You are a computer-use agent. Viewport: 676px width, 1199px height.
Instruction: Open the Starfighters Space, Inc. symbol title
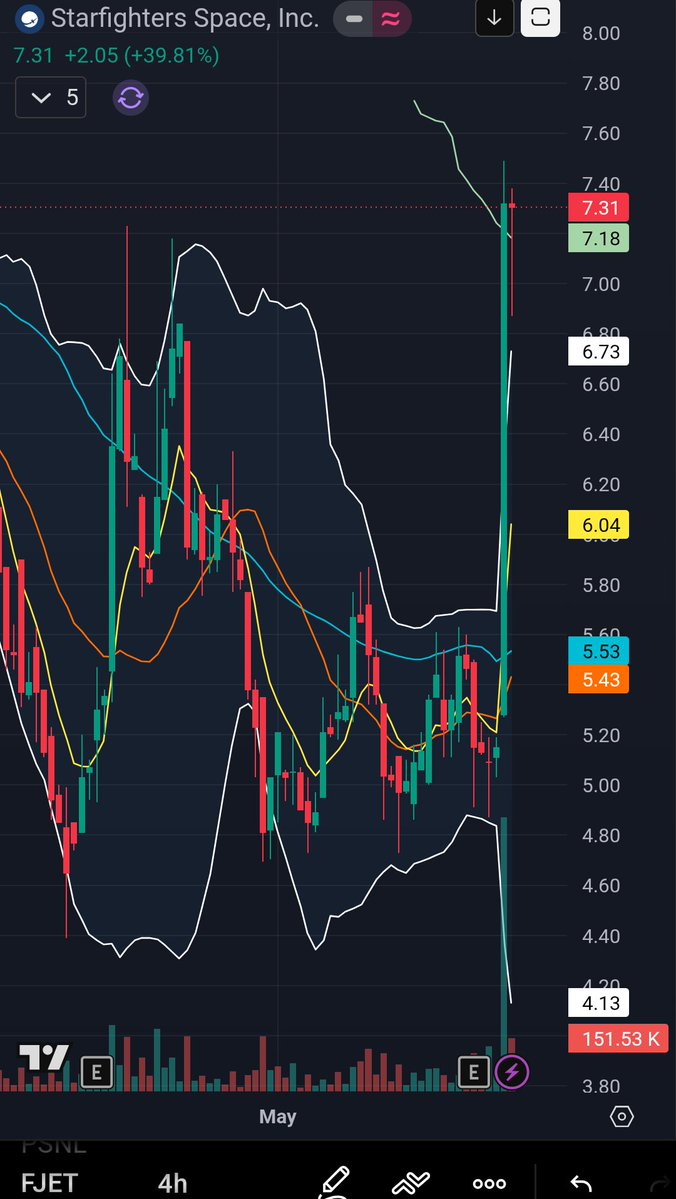point(184,18)
